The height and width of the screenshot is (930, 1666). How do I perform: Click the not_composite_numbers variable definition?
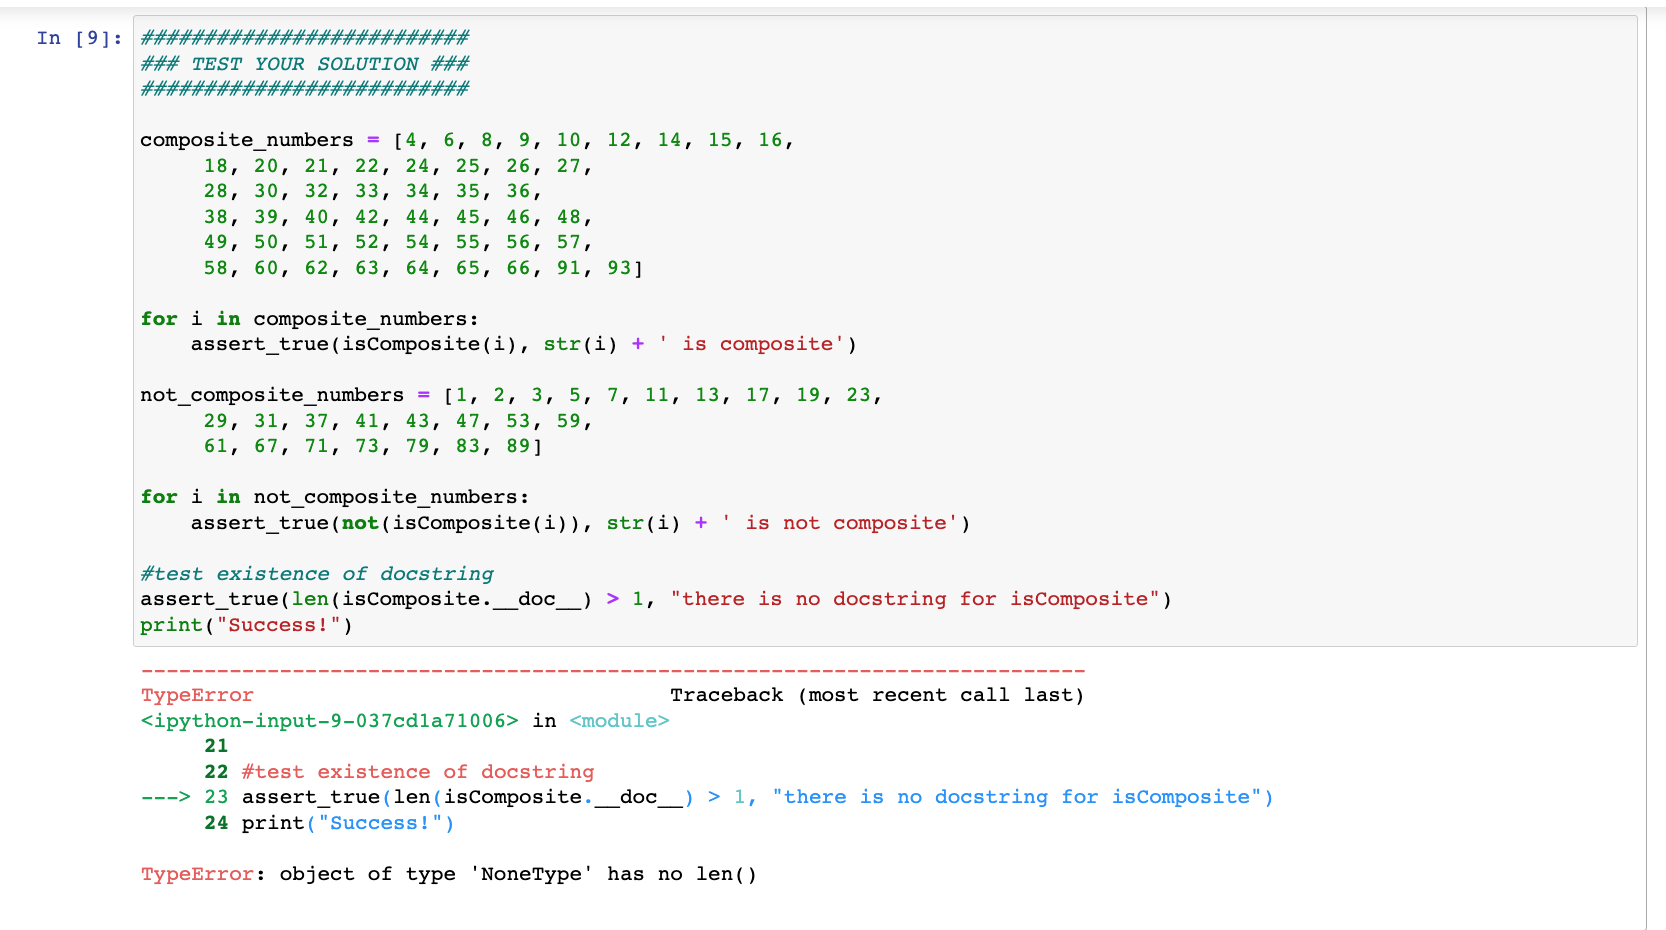[271, 394]
